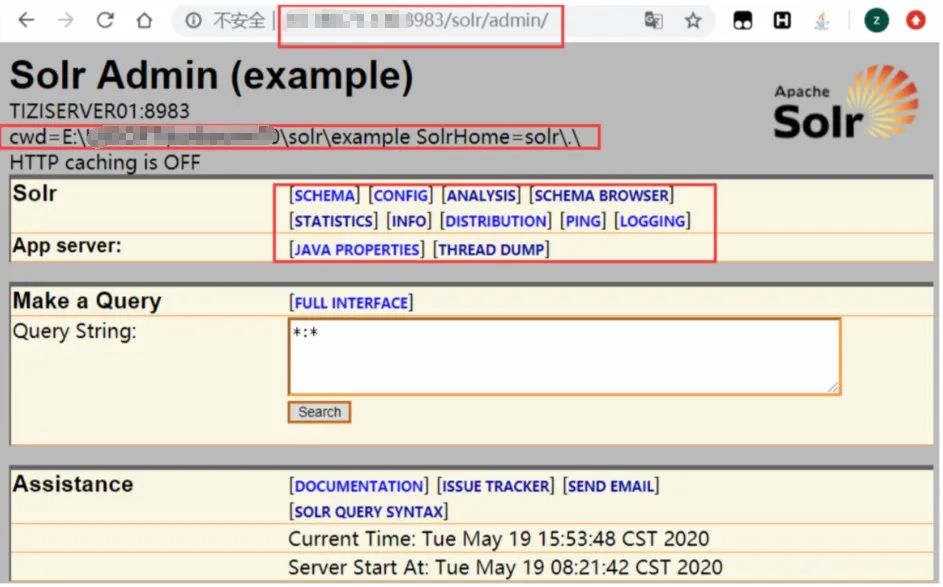Click the App server: label
The height and width of the screenshot is (587, 943).
pyautogui.click(x=67, y=246)
